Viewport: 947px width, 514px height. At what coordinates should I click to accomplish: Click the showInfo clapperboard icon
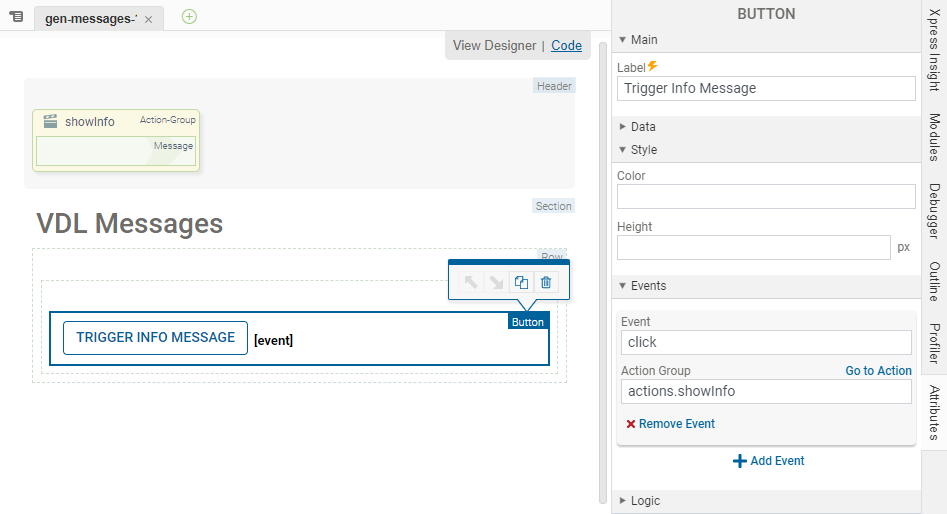[x=50, y=121]
